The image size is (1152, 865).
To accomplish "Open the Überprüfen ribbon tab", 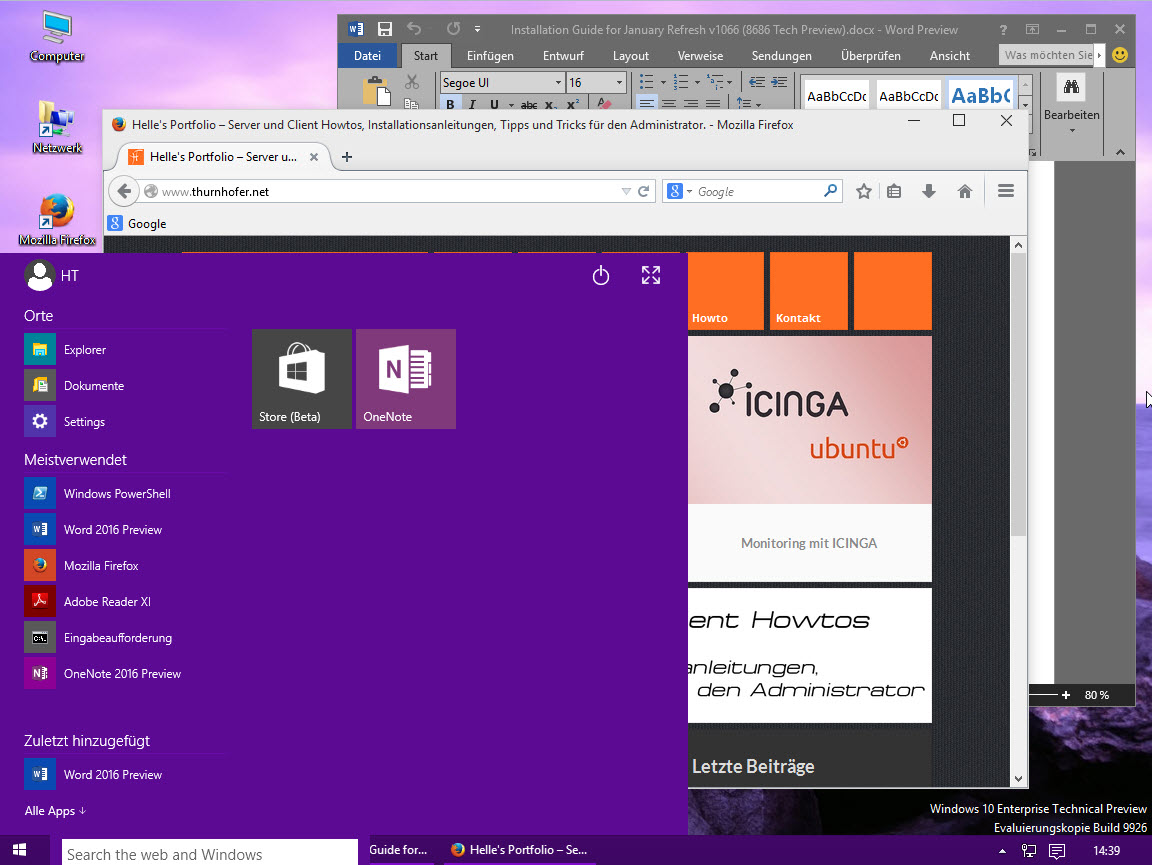I will click(871, 56).
